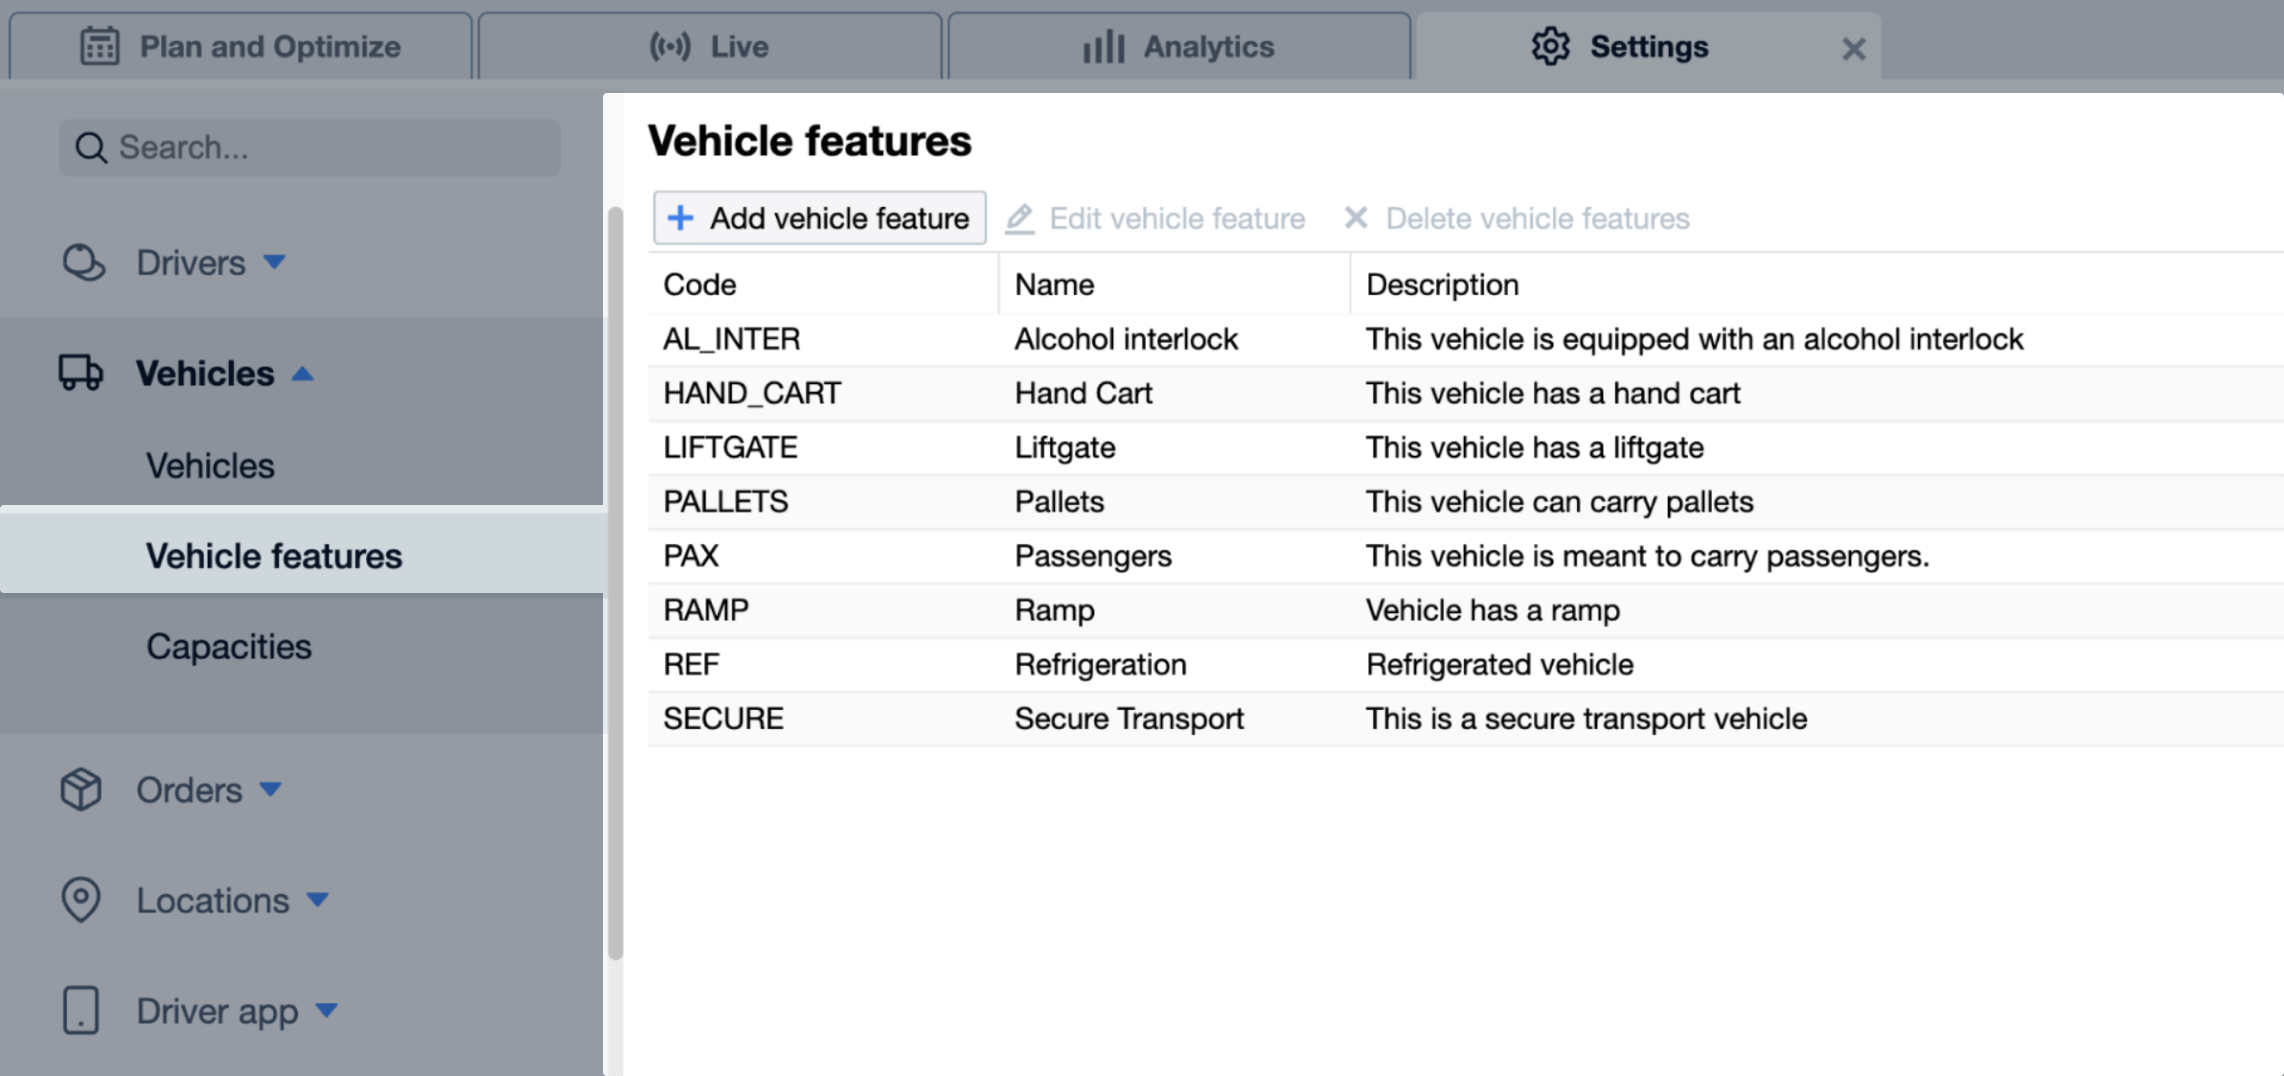Image resolution: width=2284 pixels, height=1076 pixels.
Task: Click the pencil icon for editing vehicle features
Action: pyautogui.click(x=1020, y=218)
